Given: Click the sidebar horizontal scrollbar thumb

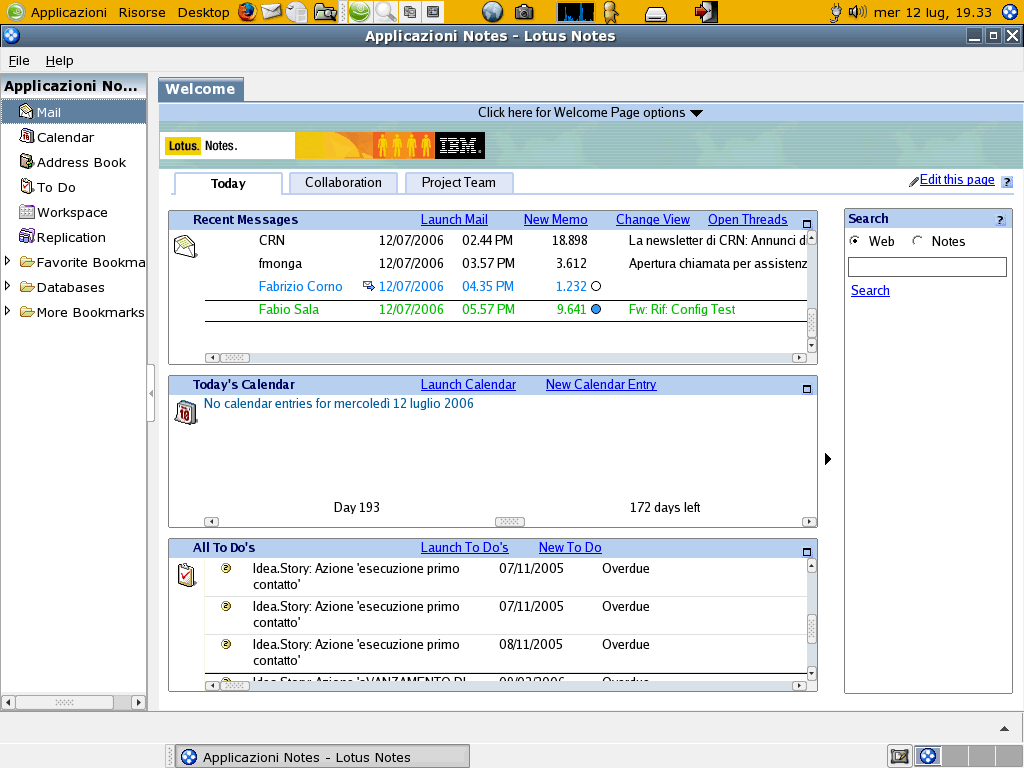Looking at the screenshot, I should (64, 703).
